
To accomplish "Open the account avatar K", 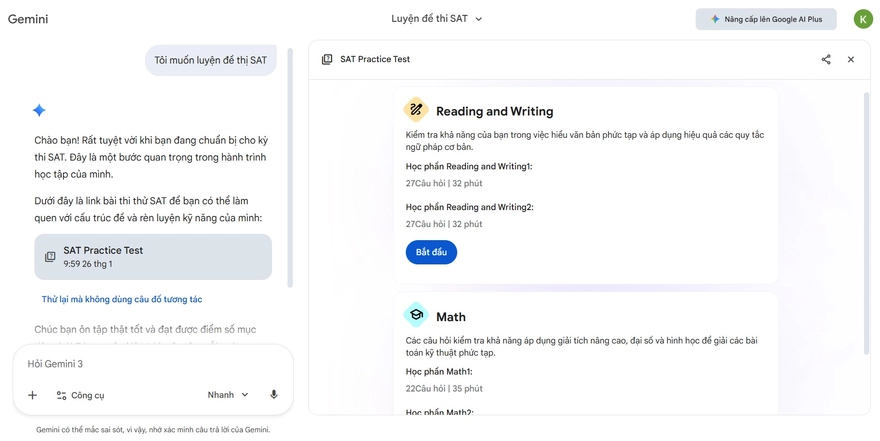I will tap(863, 19).
